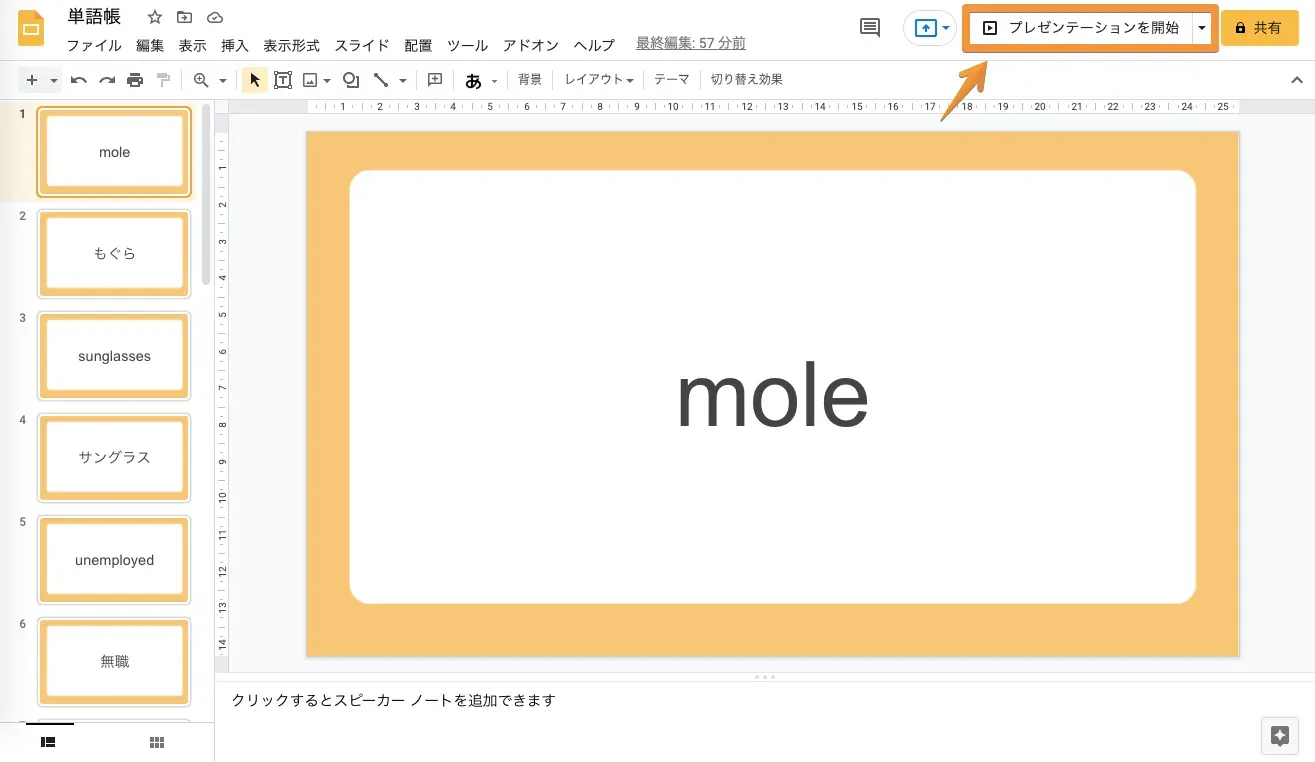Image resolution: width=1315 pixels, height=762 pixels.
Task: Switch to grid view
Action: tap(156, 742)
